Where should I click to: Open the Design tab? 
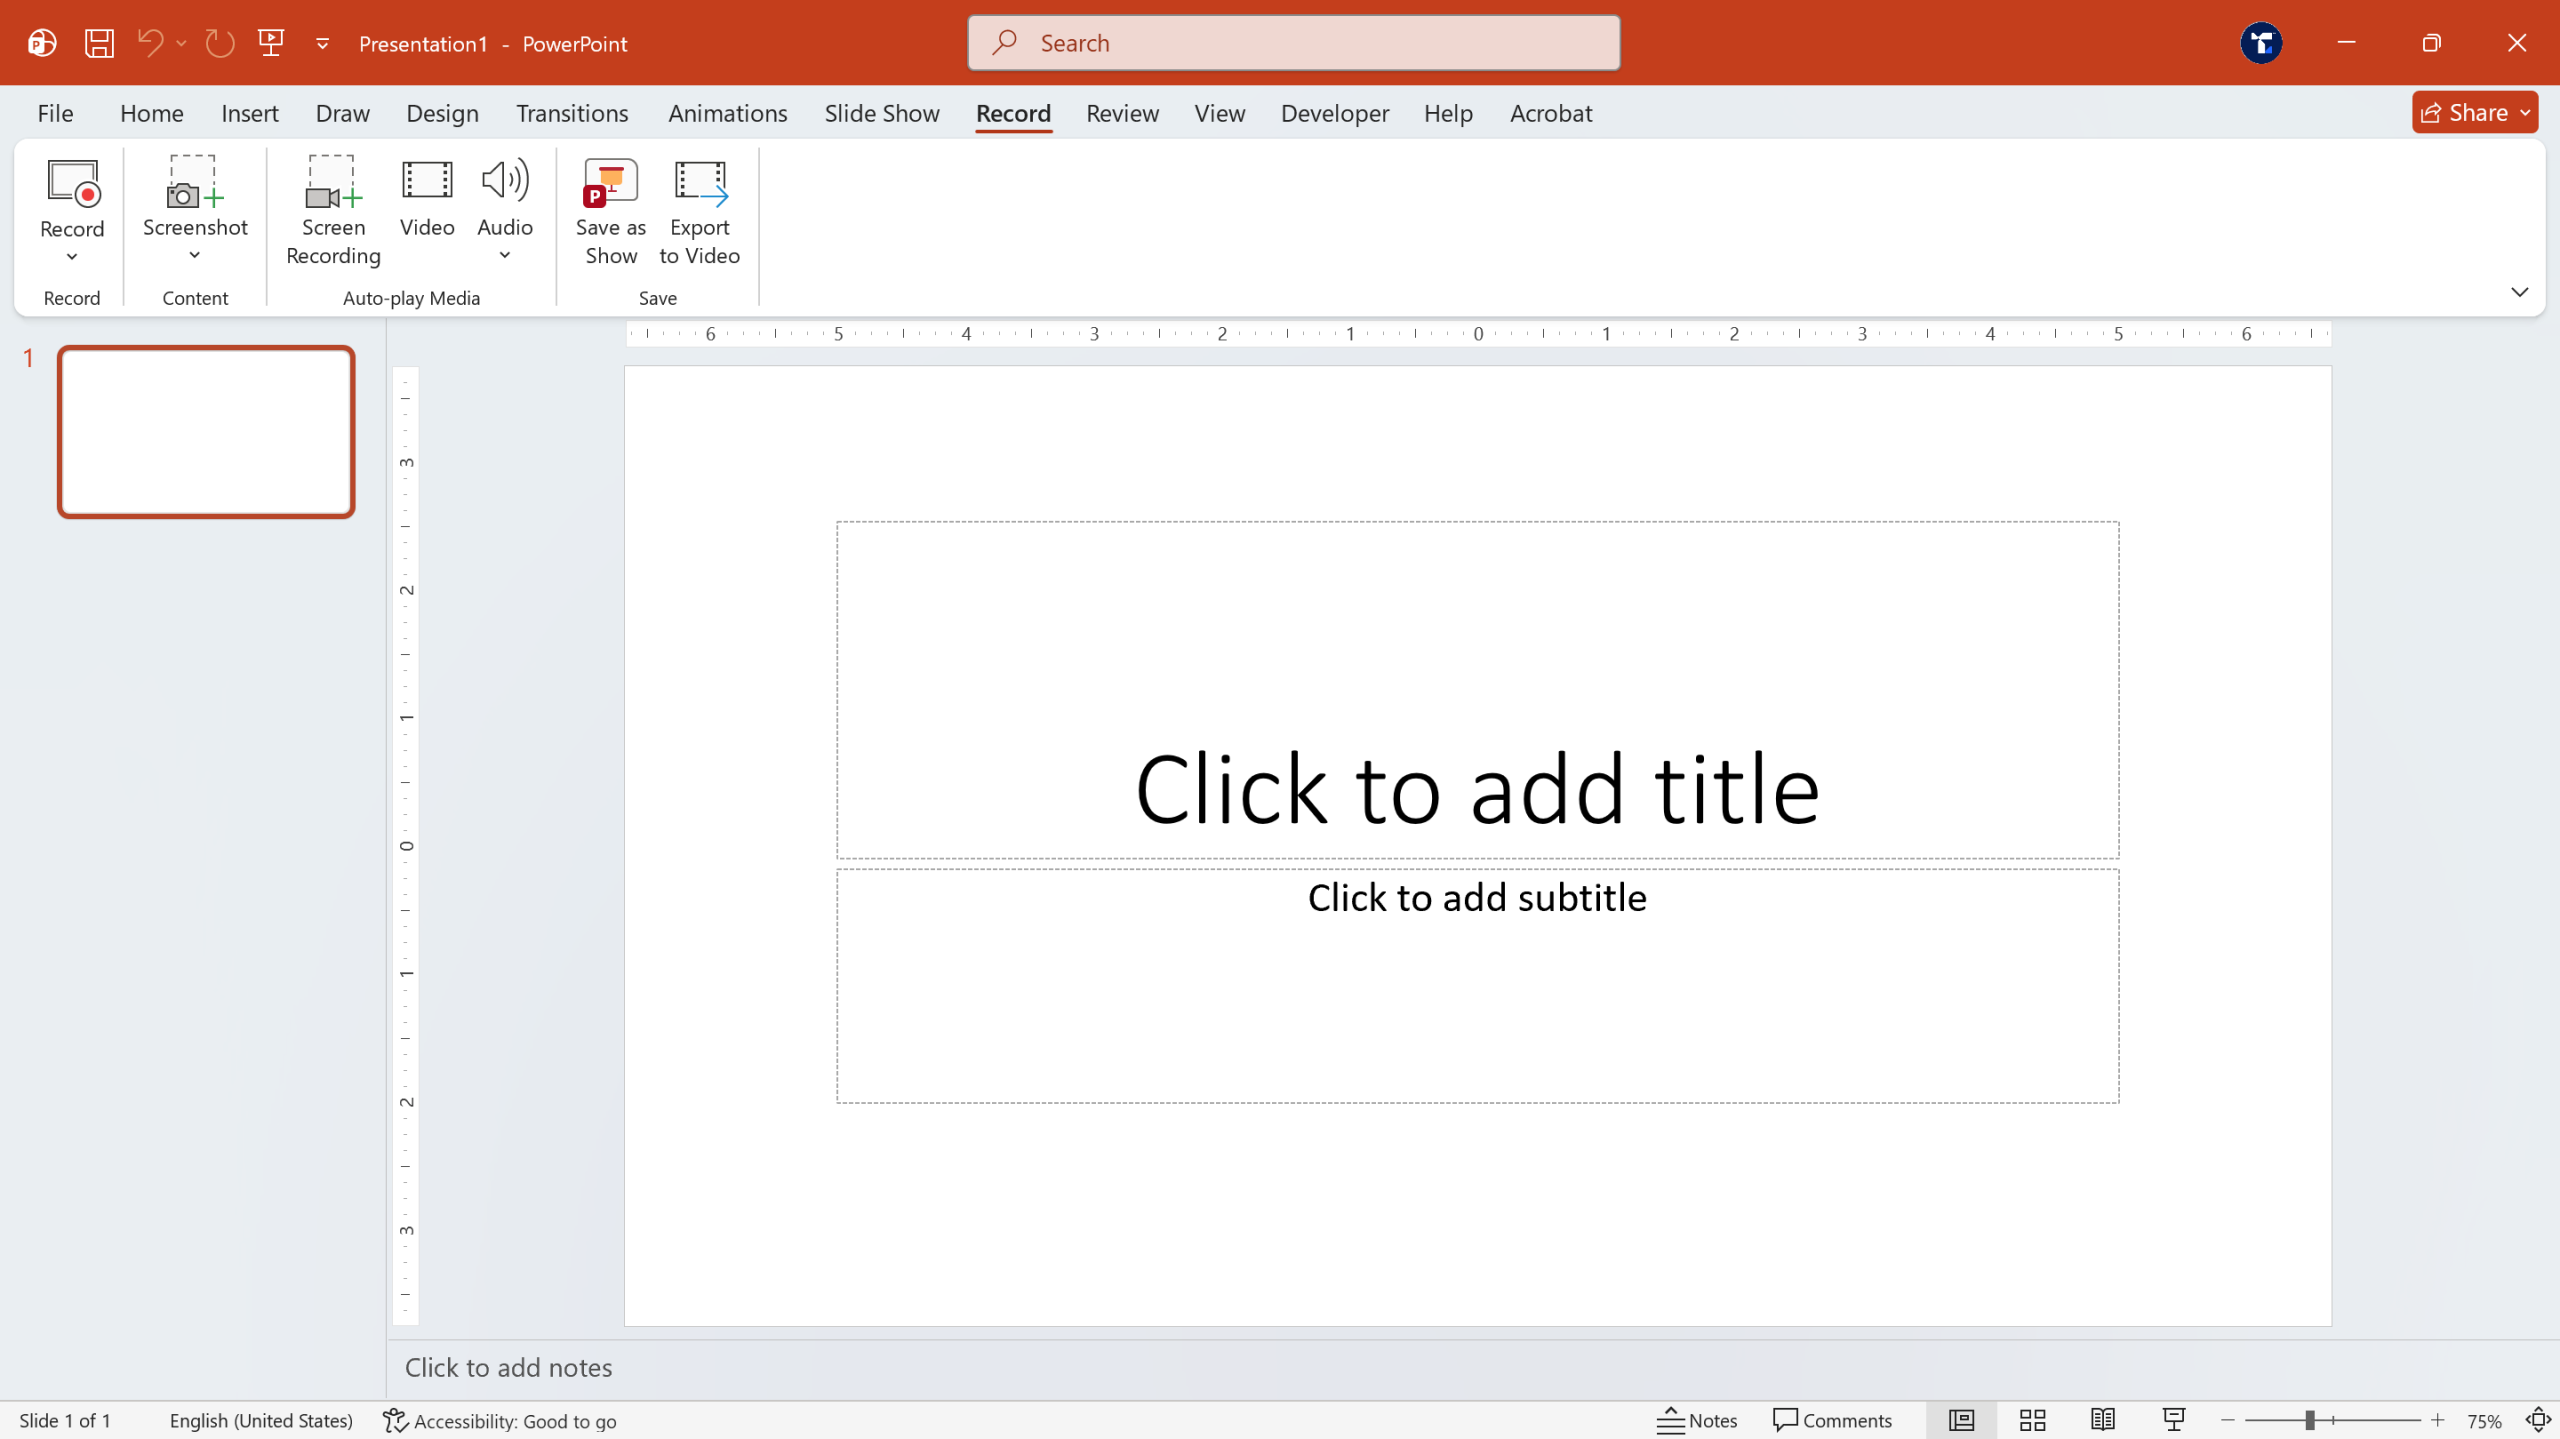tap(442, 113)
